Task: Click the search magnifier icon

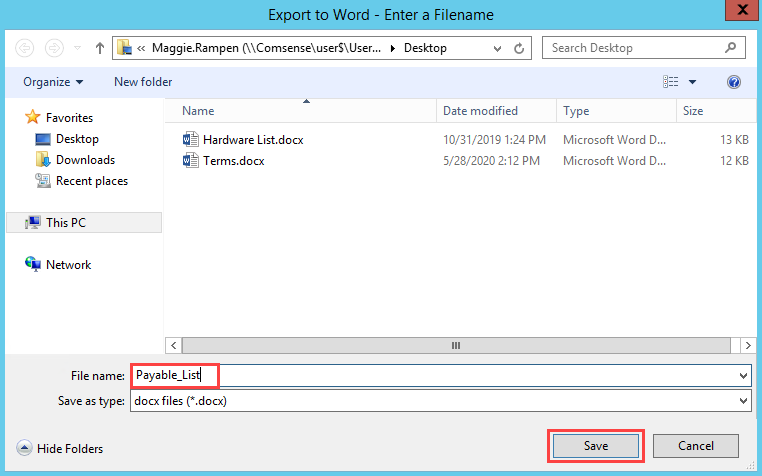Action: coord(730,48)
